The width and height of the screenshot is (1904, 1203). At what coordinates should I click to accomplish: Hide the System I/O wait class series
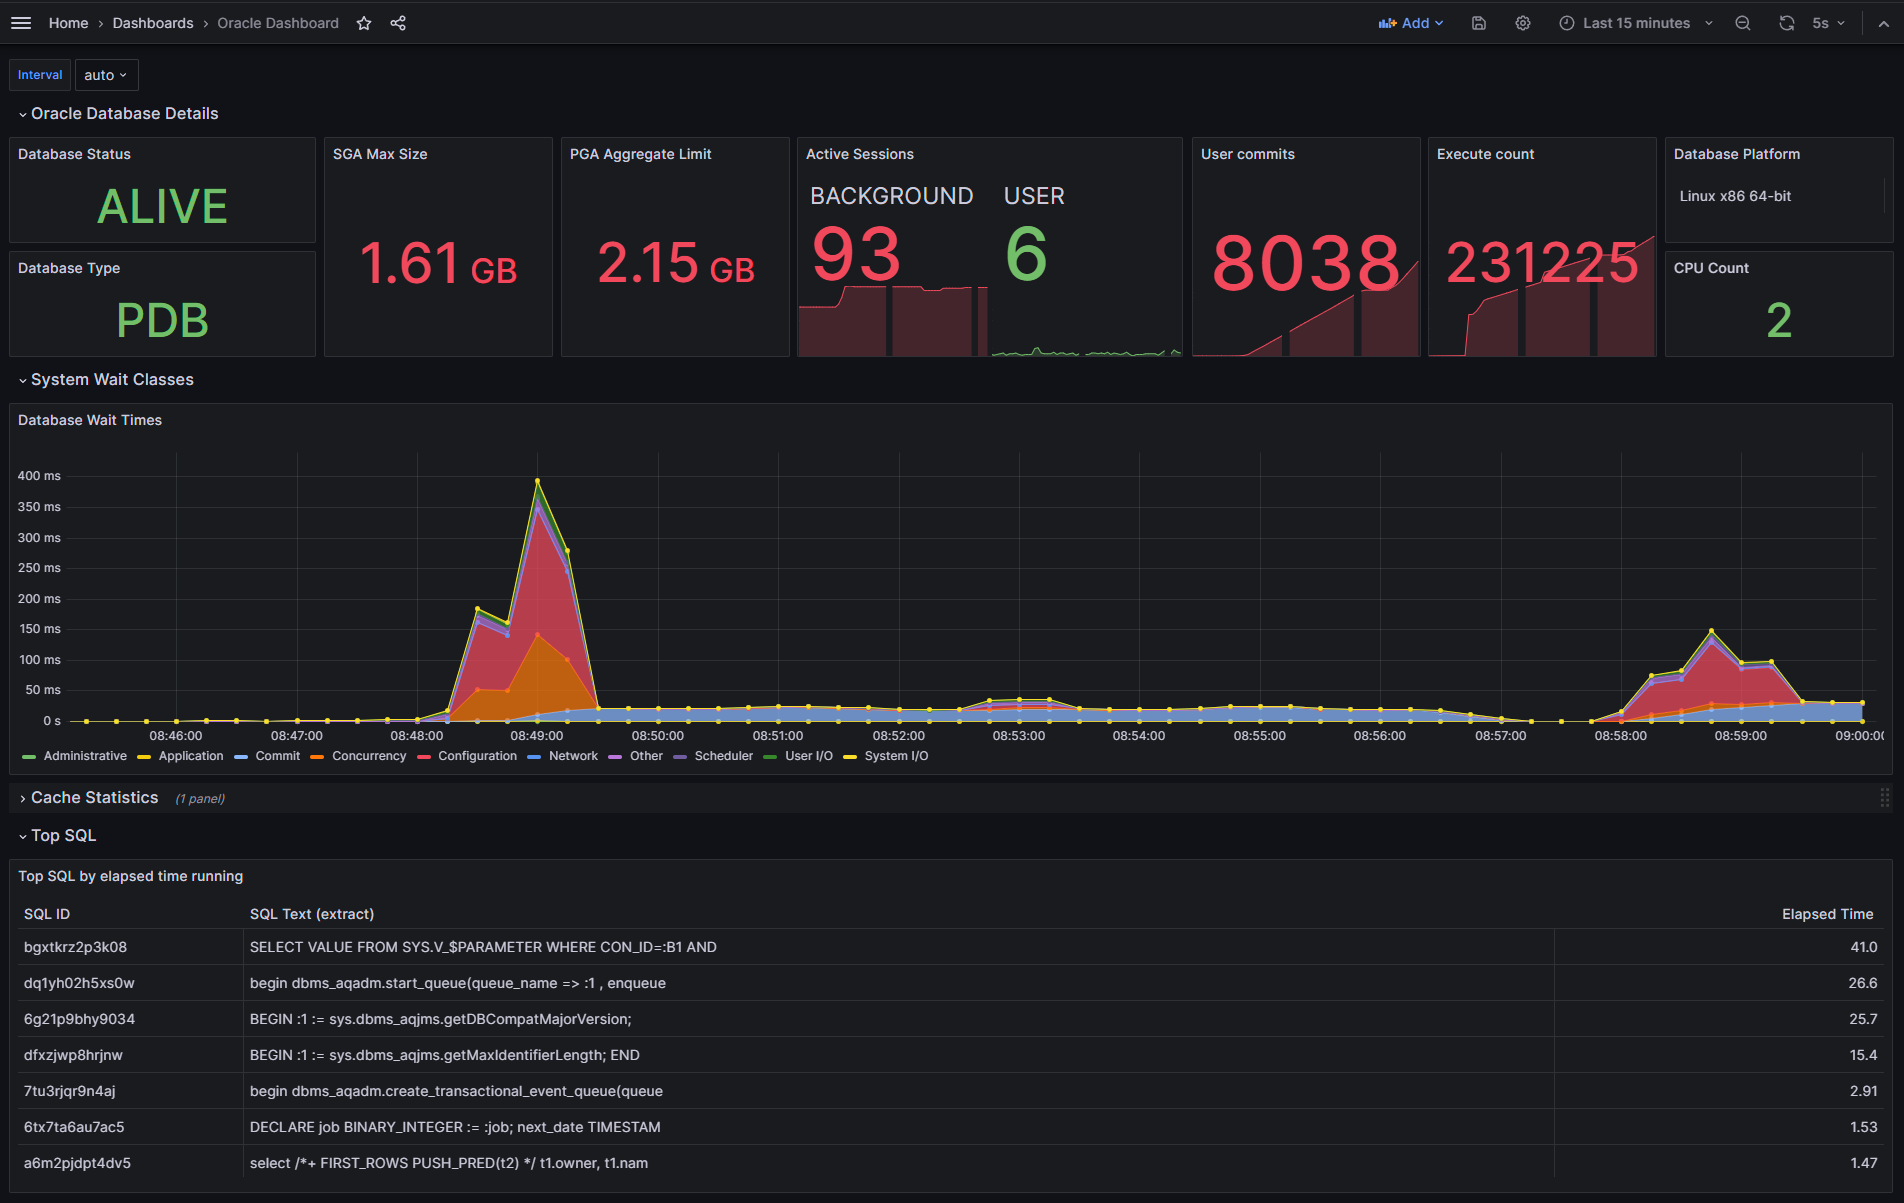[897, 756]
